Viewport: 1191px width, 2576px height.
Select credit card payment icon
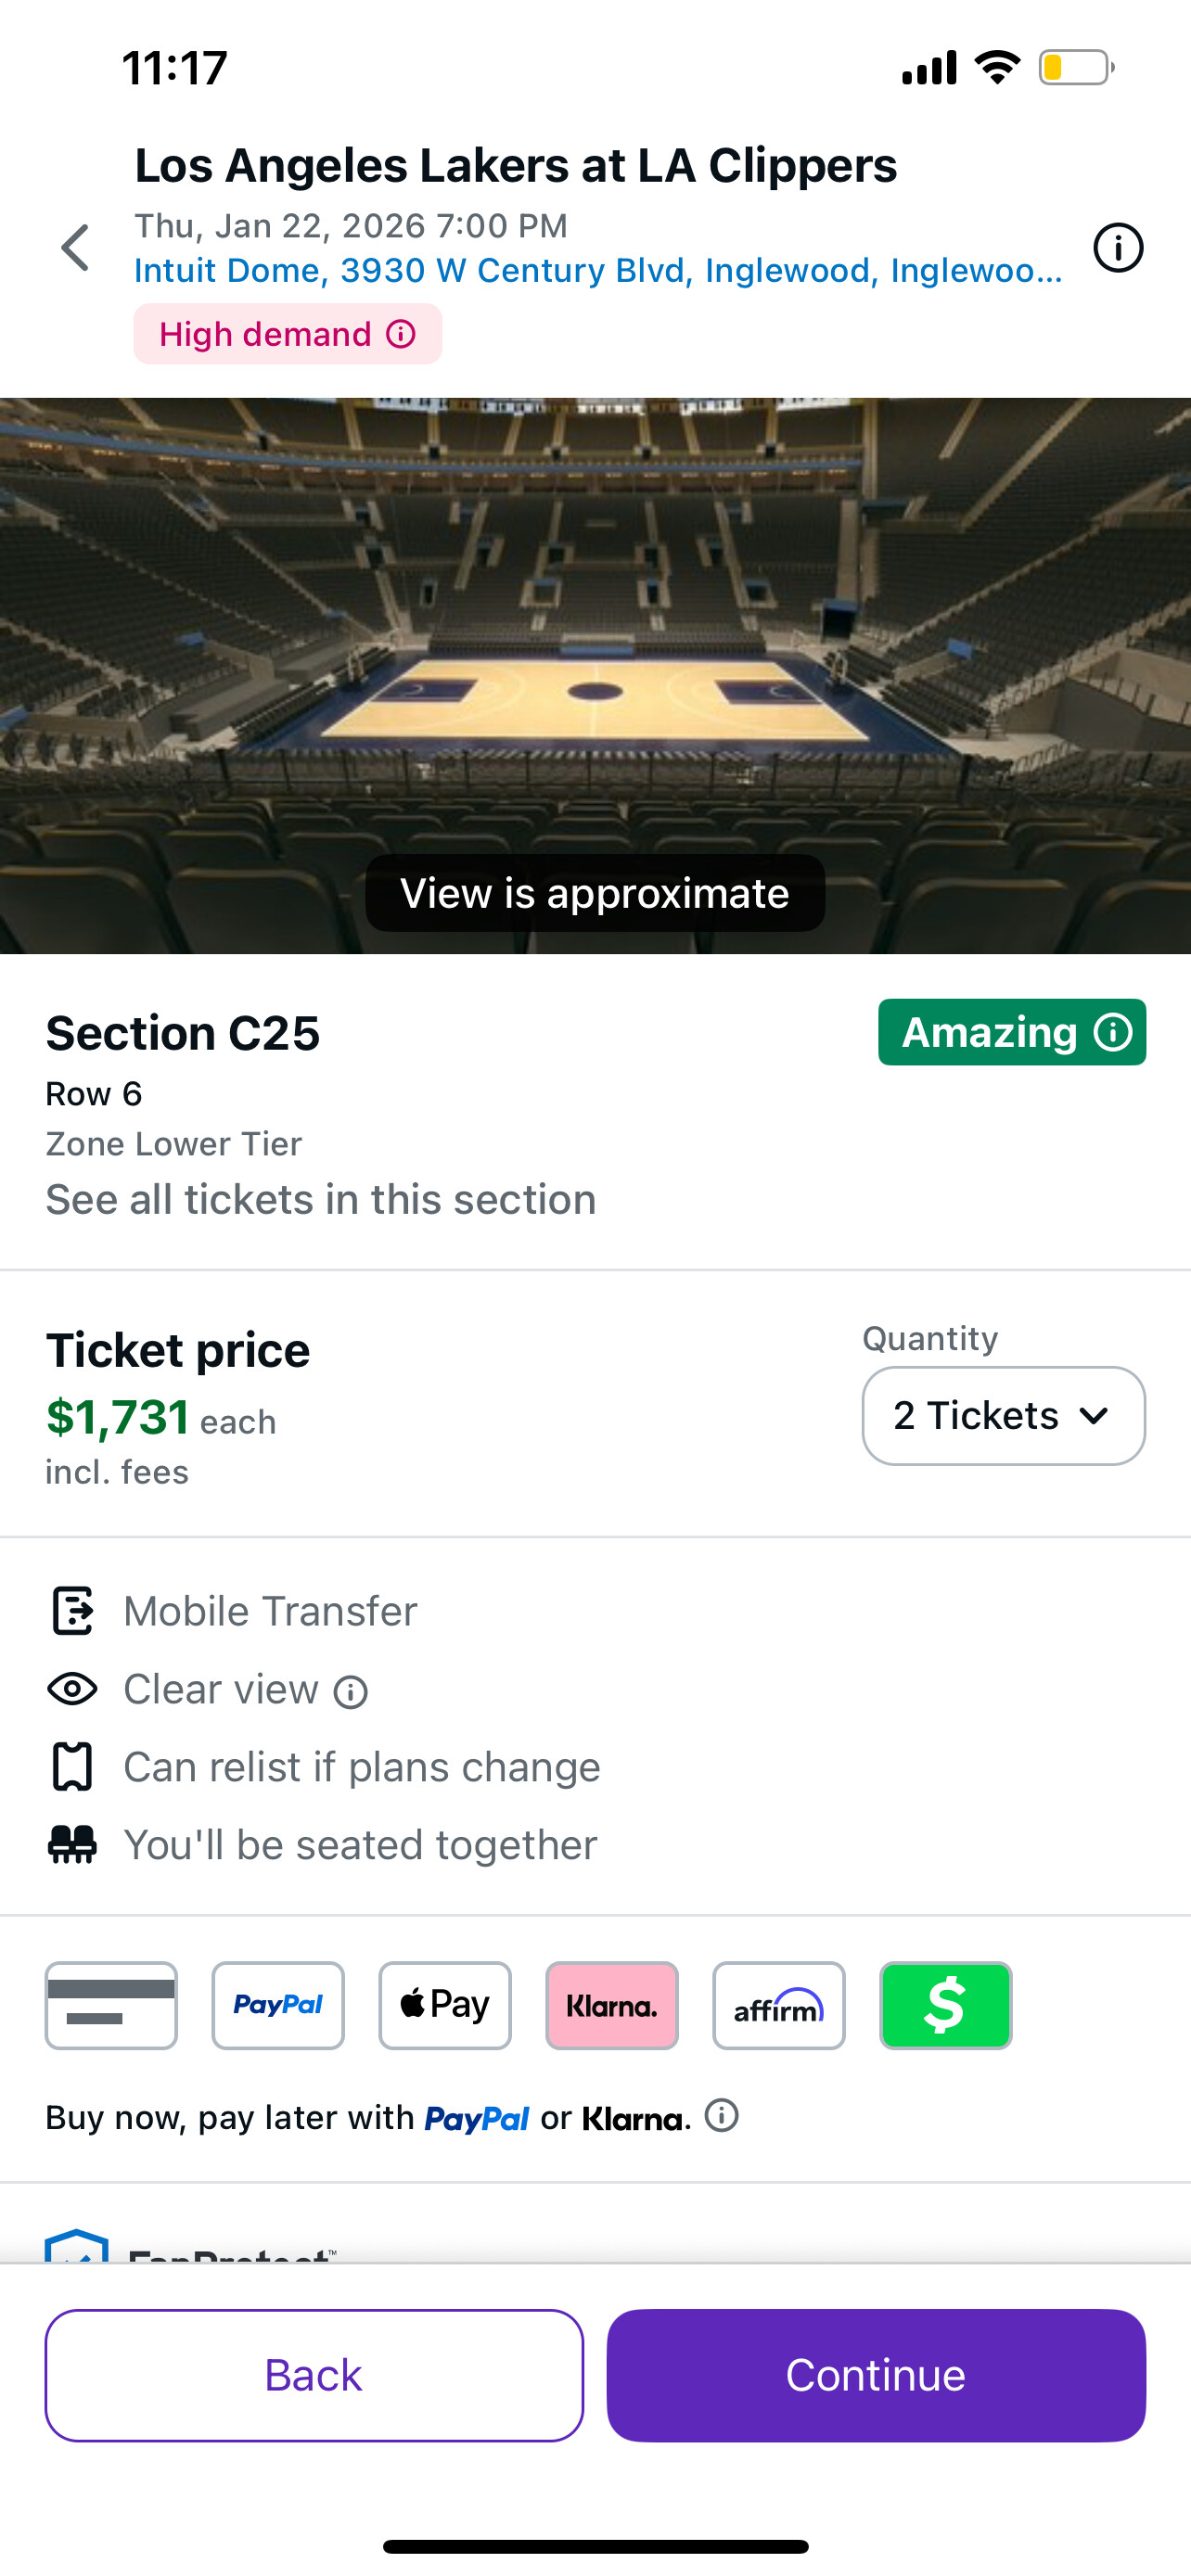click(111, 2005)
